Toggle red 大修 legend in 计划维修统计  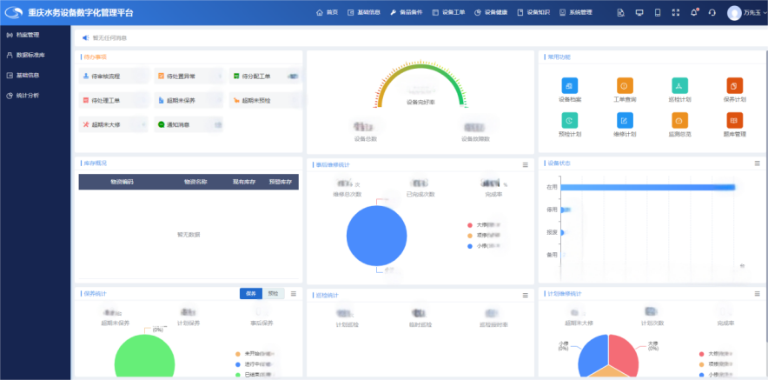tap(715, 354)
